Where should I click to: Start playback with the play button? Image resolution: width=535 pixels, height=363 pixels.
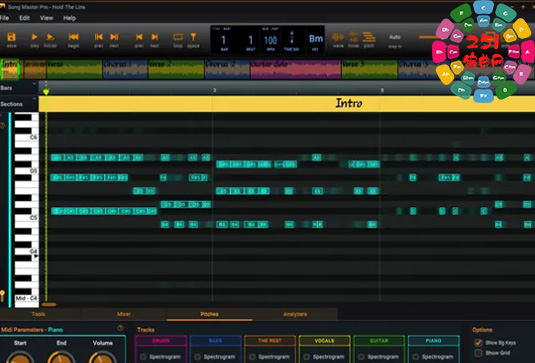click(x=34, y=37)
